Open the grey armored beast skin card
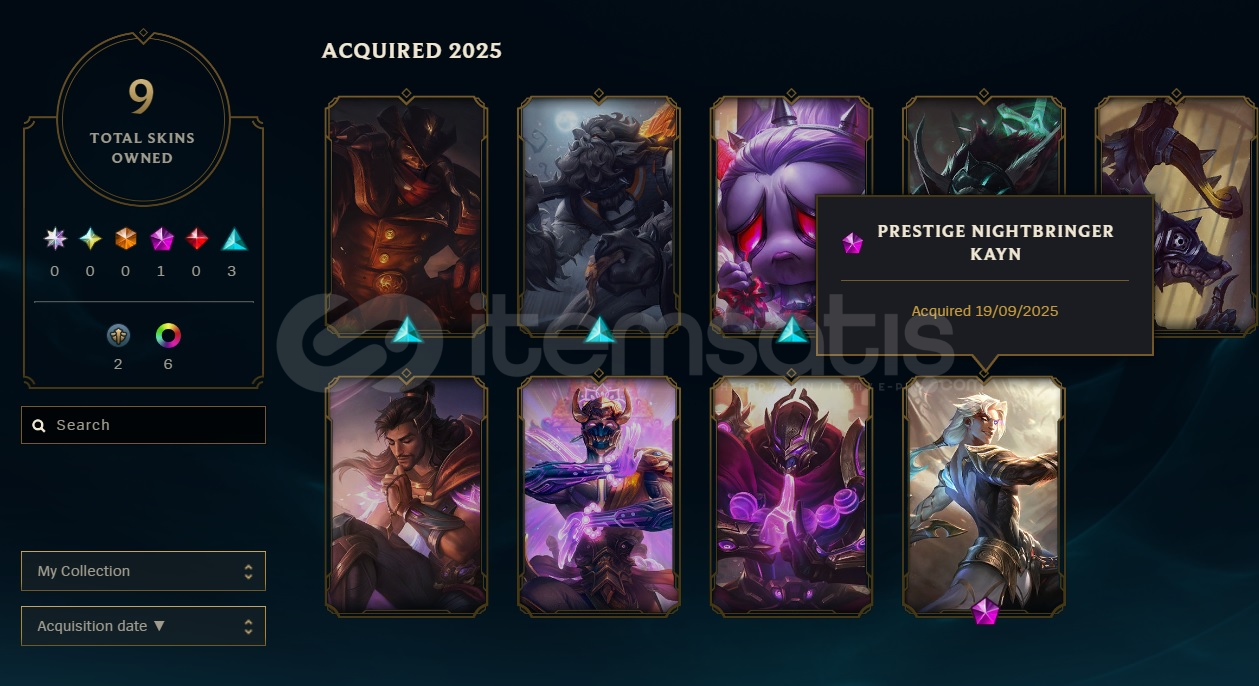 point(598,215)
